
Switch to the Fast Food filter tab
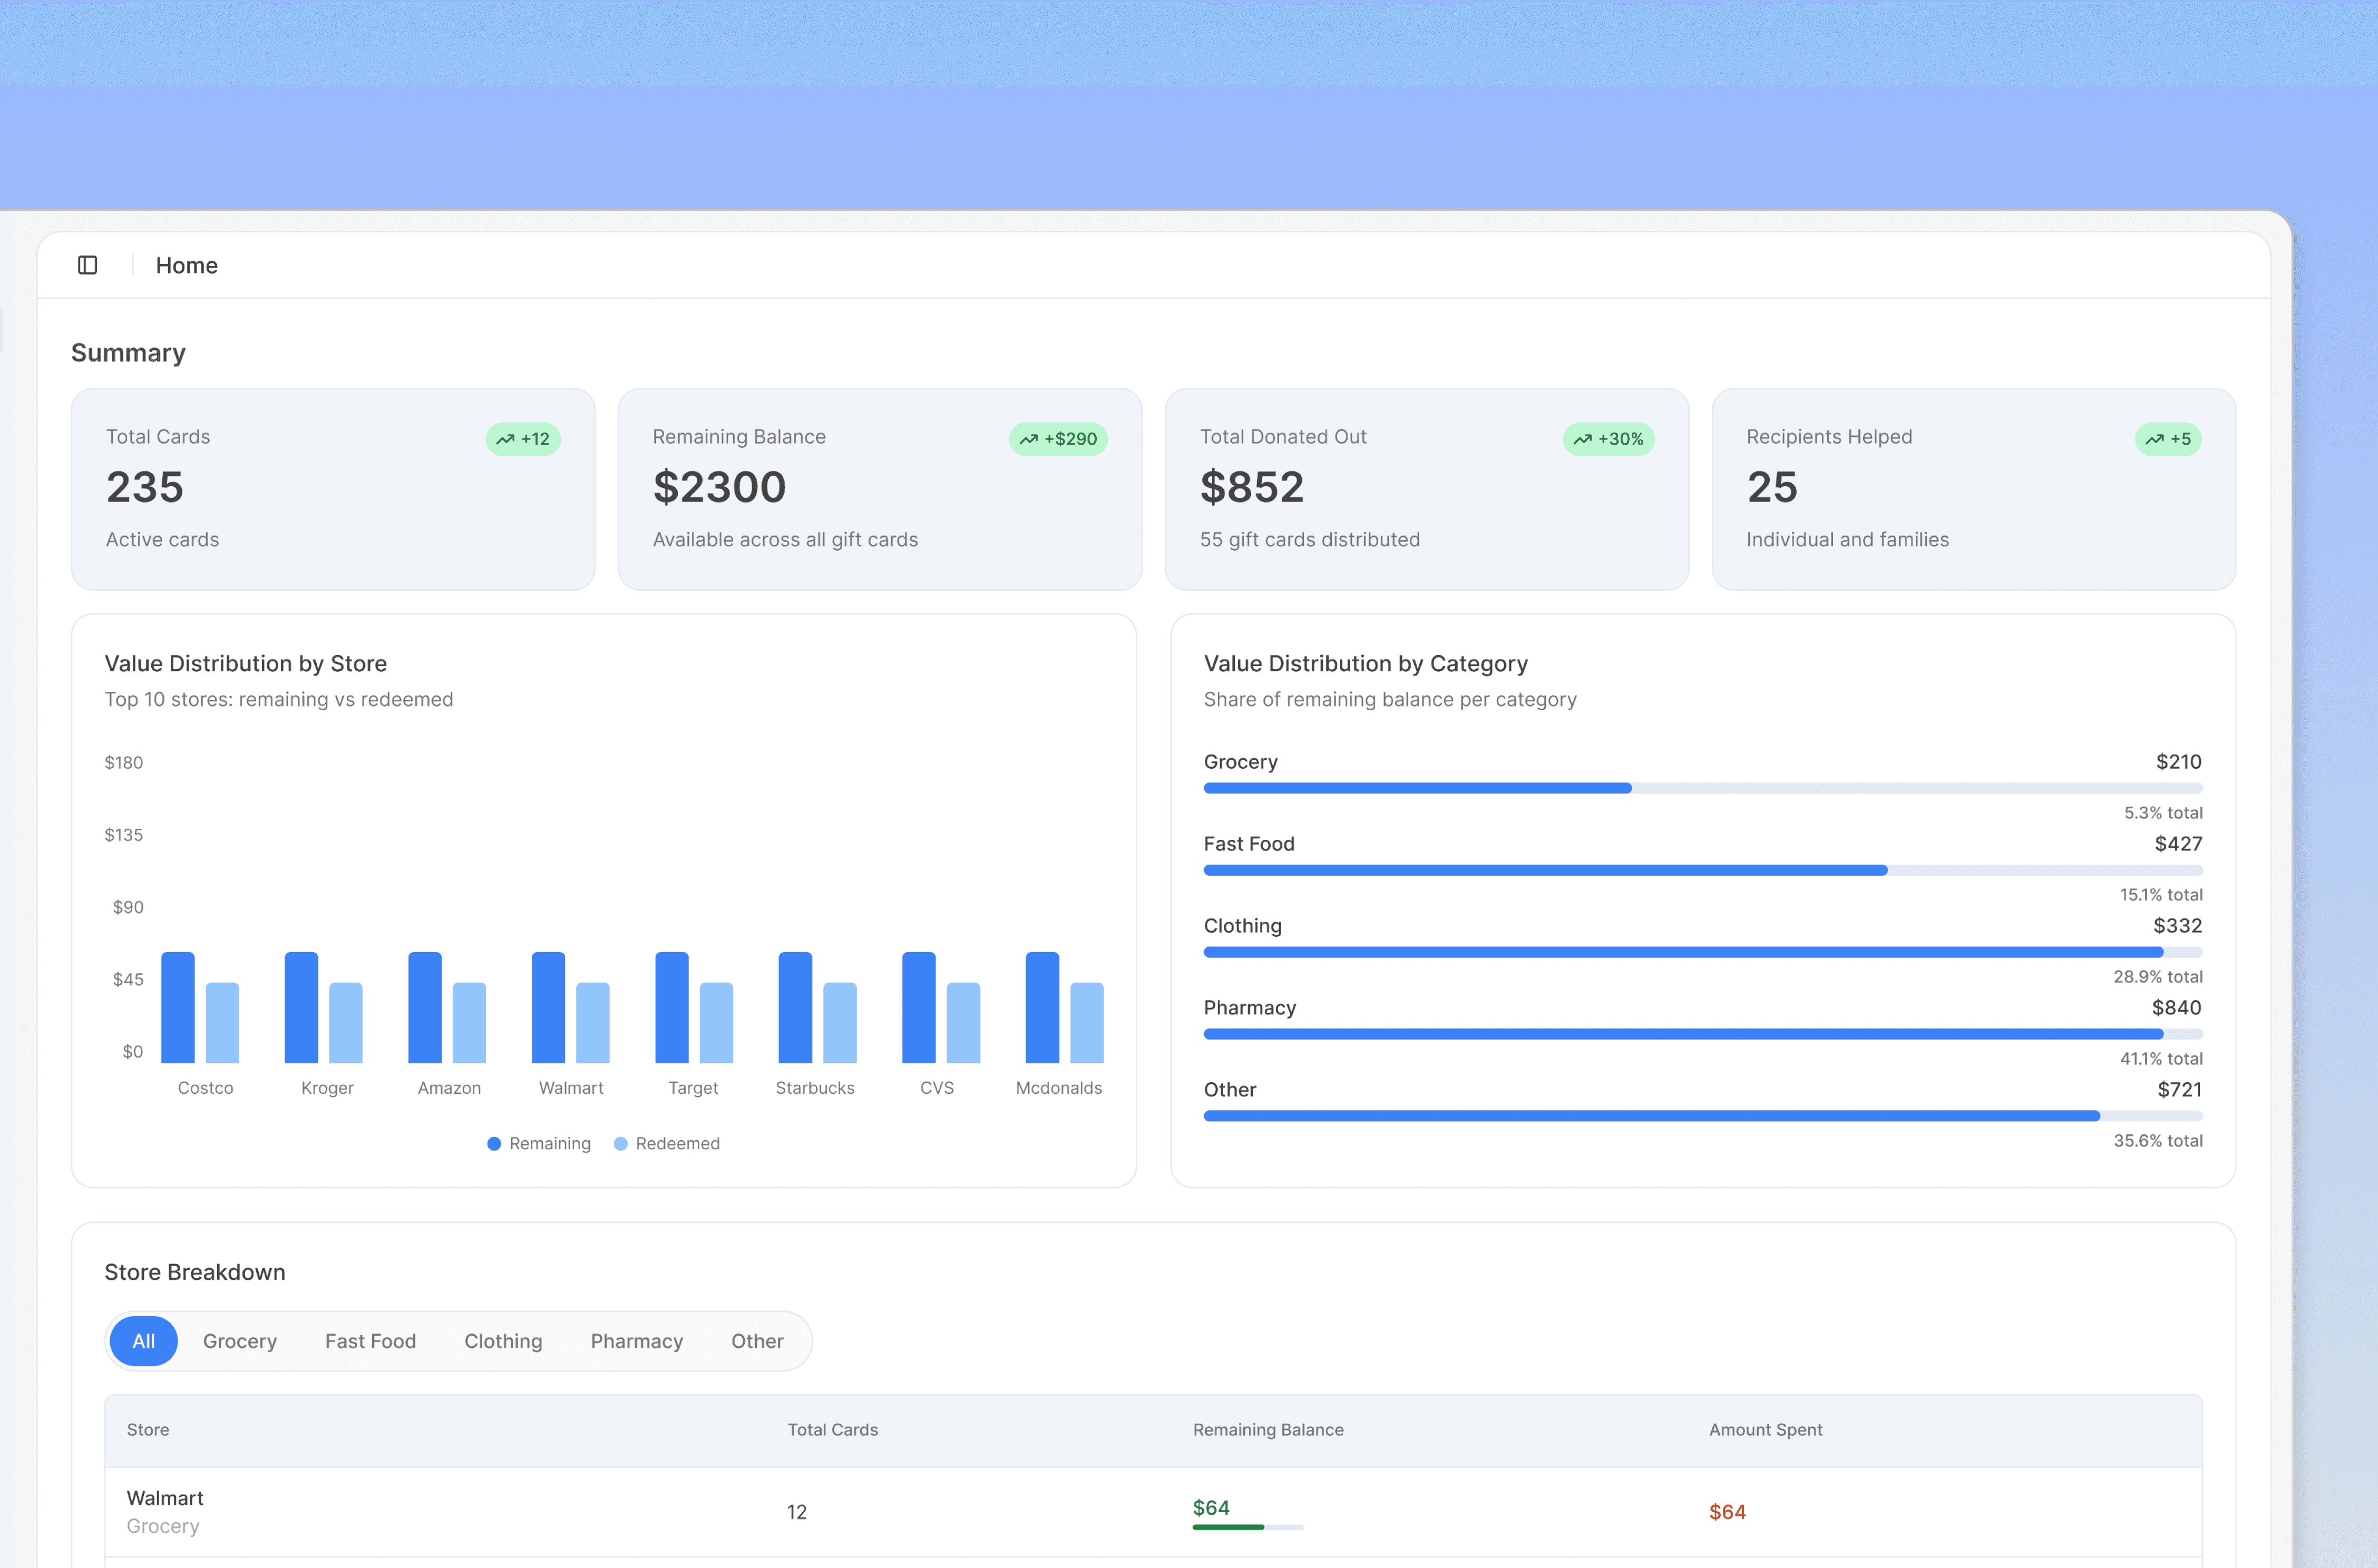coord(370,1341)
